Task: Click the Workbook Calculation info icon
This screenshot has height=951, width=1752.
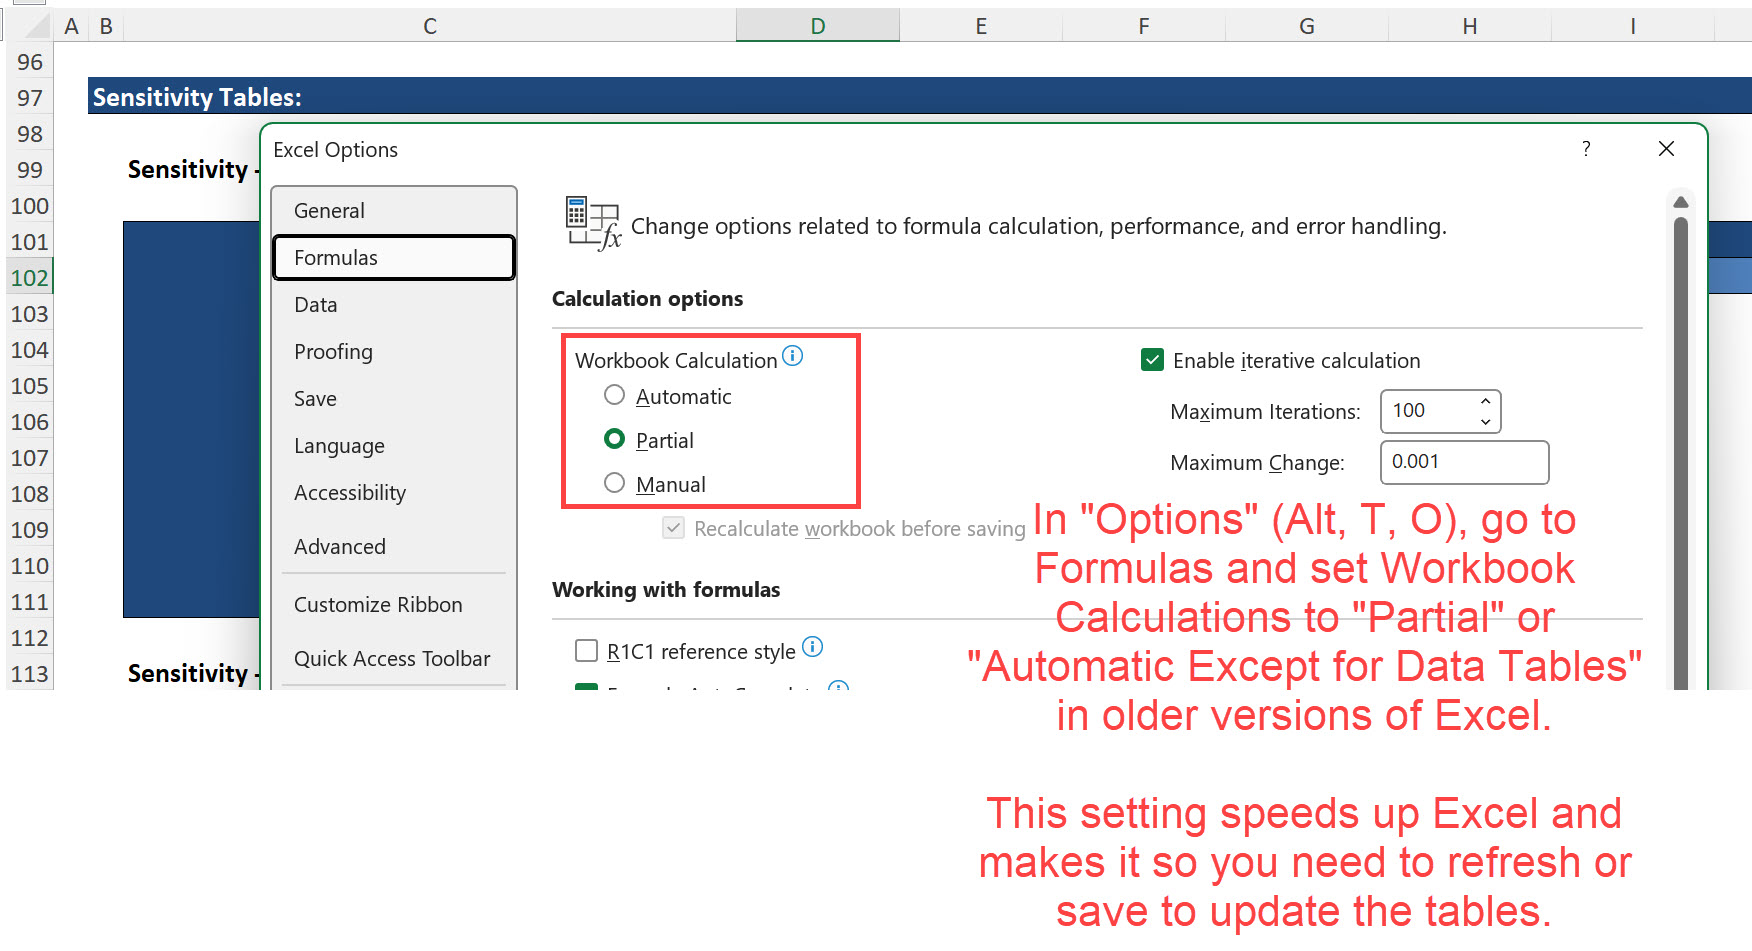Action: pyautogui.click(x=792, y=356)
